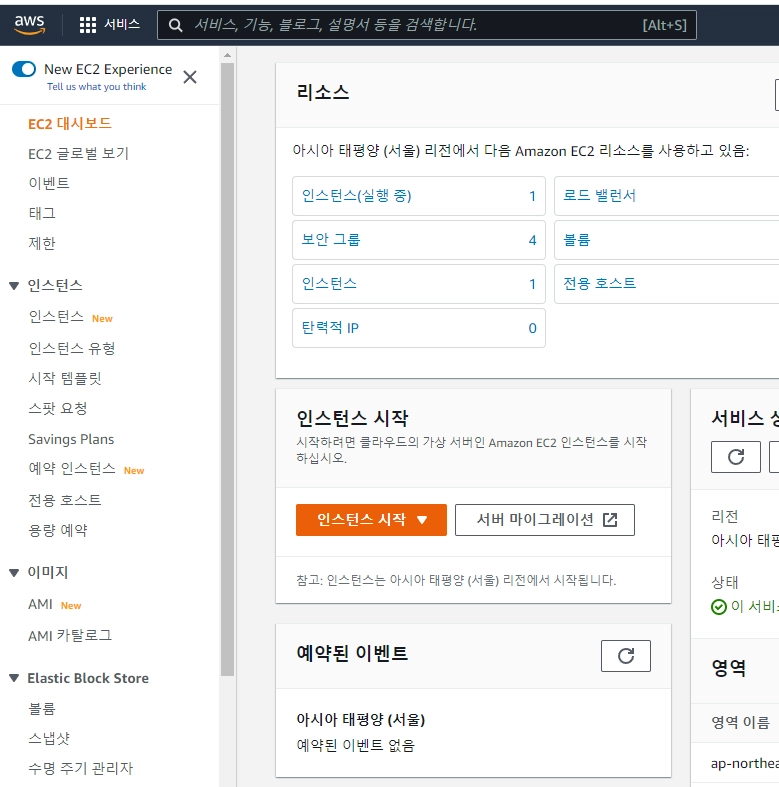The width and height of the screenshot is (779, 787).
Task: Open 인스턴스 유형 in sidebar
Action: 72,348
